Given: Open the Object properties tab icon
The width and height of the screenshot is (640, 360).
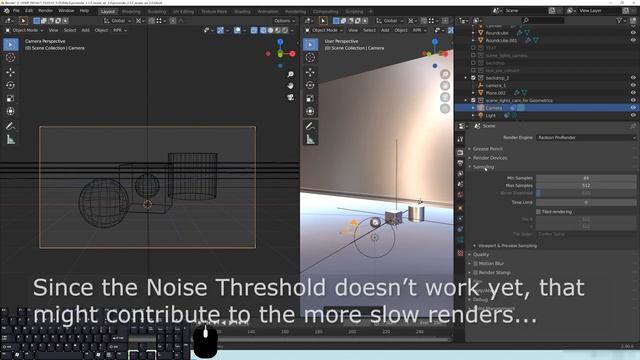Looking at the screenshot, I should [460, 208].
